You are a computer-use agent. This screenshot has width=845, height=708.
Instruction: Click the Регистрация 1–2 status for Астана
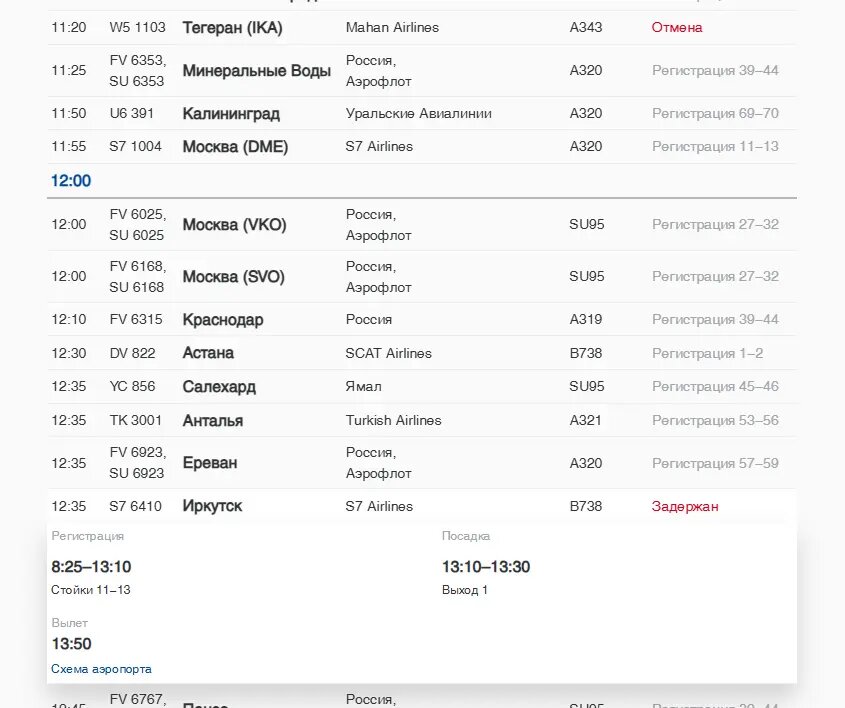708,353
